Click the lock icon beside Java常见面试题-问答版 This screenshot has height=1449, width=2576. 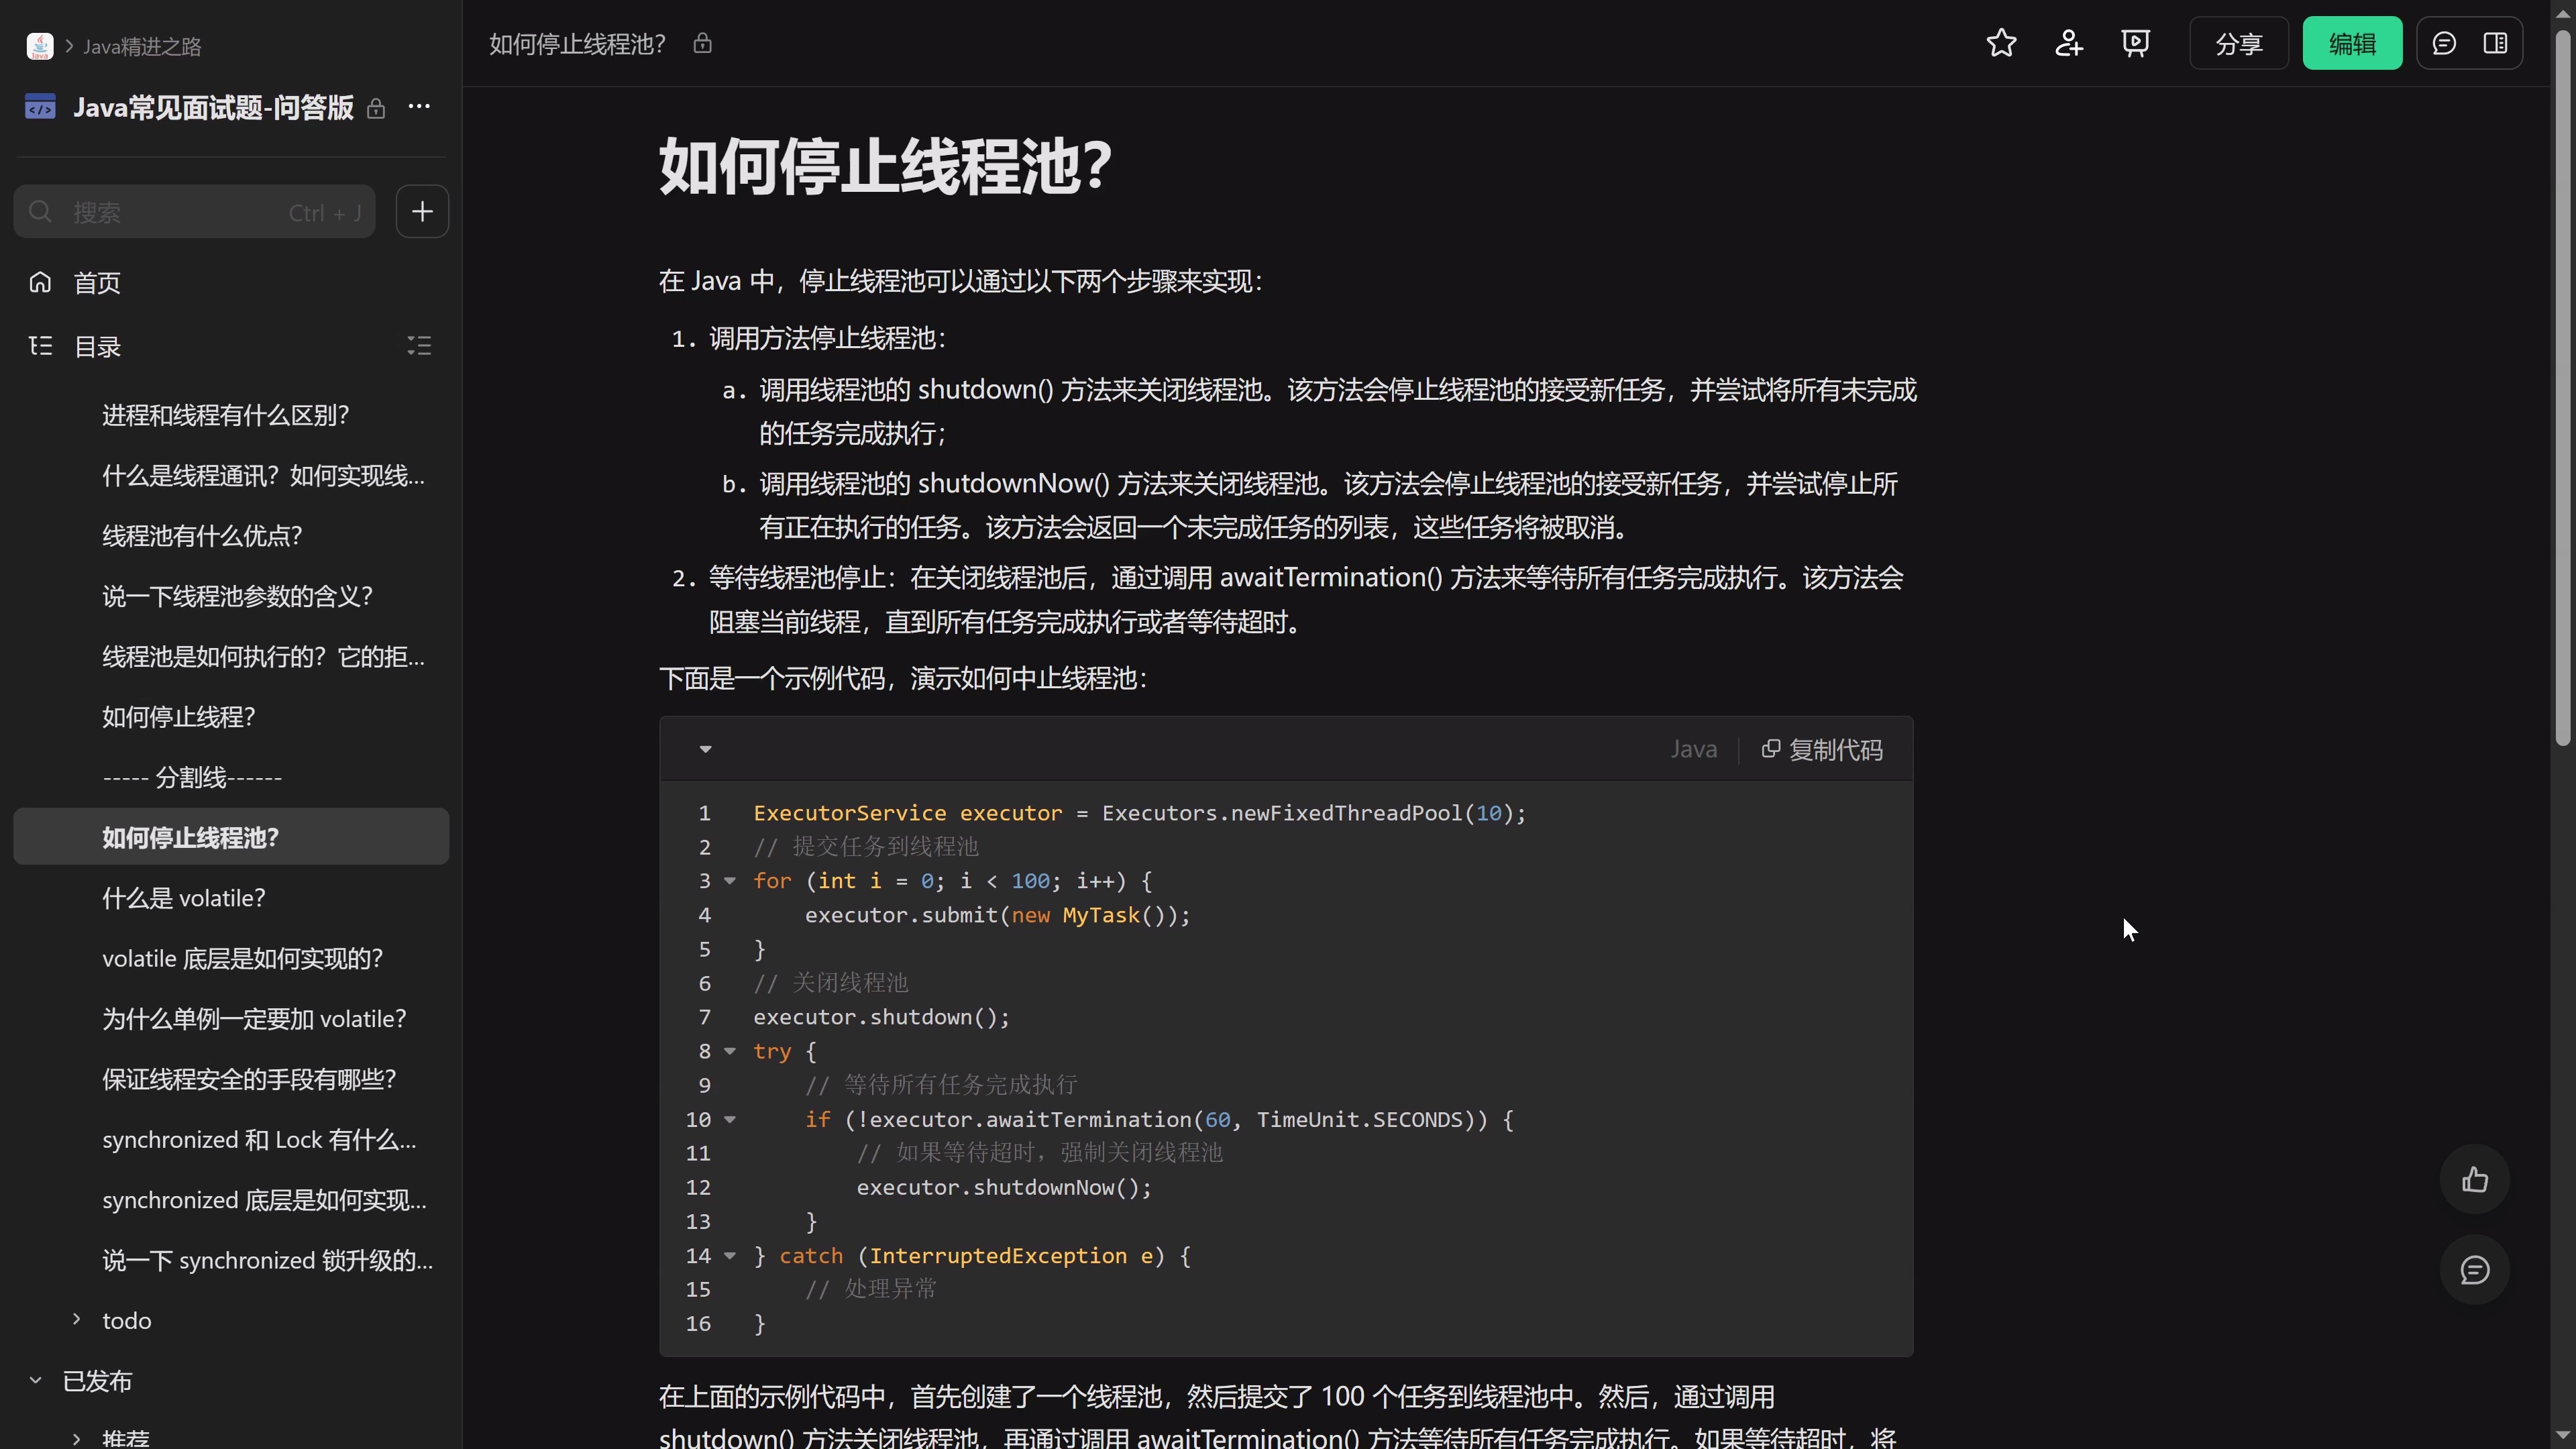click(376, 107)
